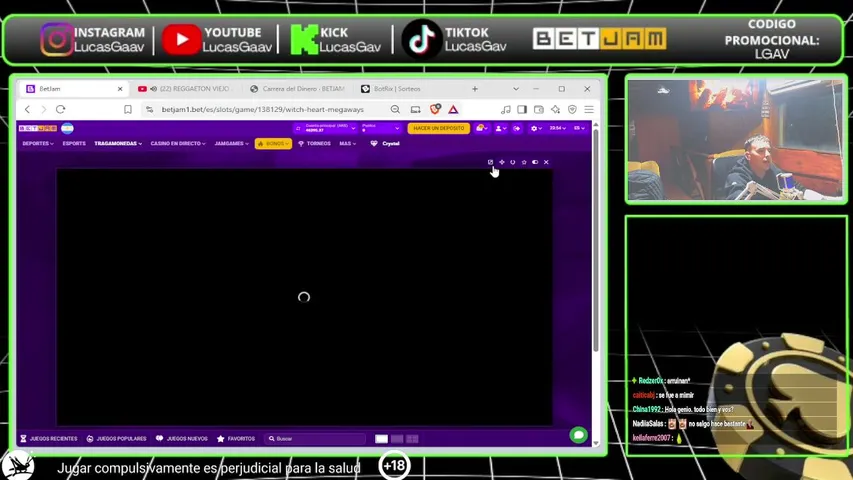Open Brave Rewards triangle icon
Viewport: 853px width, 480px height.
point(453,109)
